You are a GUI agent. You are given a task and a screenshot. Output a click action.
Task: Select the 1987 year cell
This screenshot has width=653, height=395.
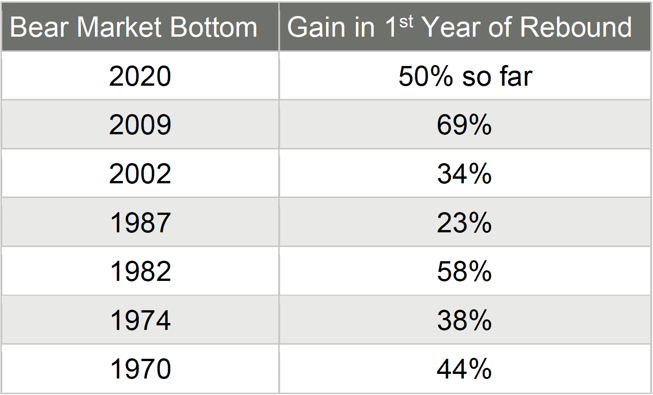(x=140, y=222)
